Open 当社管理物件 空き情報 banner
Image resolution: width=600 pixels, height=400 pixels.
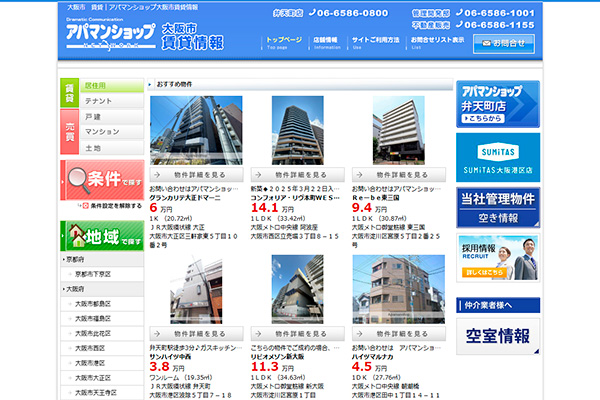pyautogui.click(x=498, y=208)
